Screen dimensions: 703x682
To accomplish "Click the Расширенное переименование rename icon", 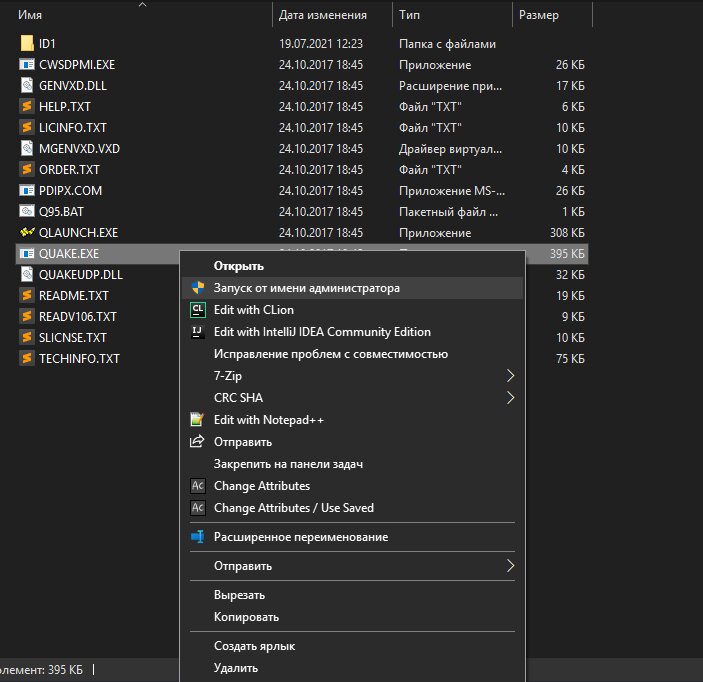I will (x=198, y=537).
